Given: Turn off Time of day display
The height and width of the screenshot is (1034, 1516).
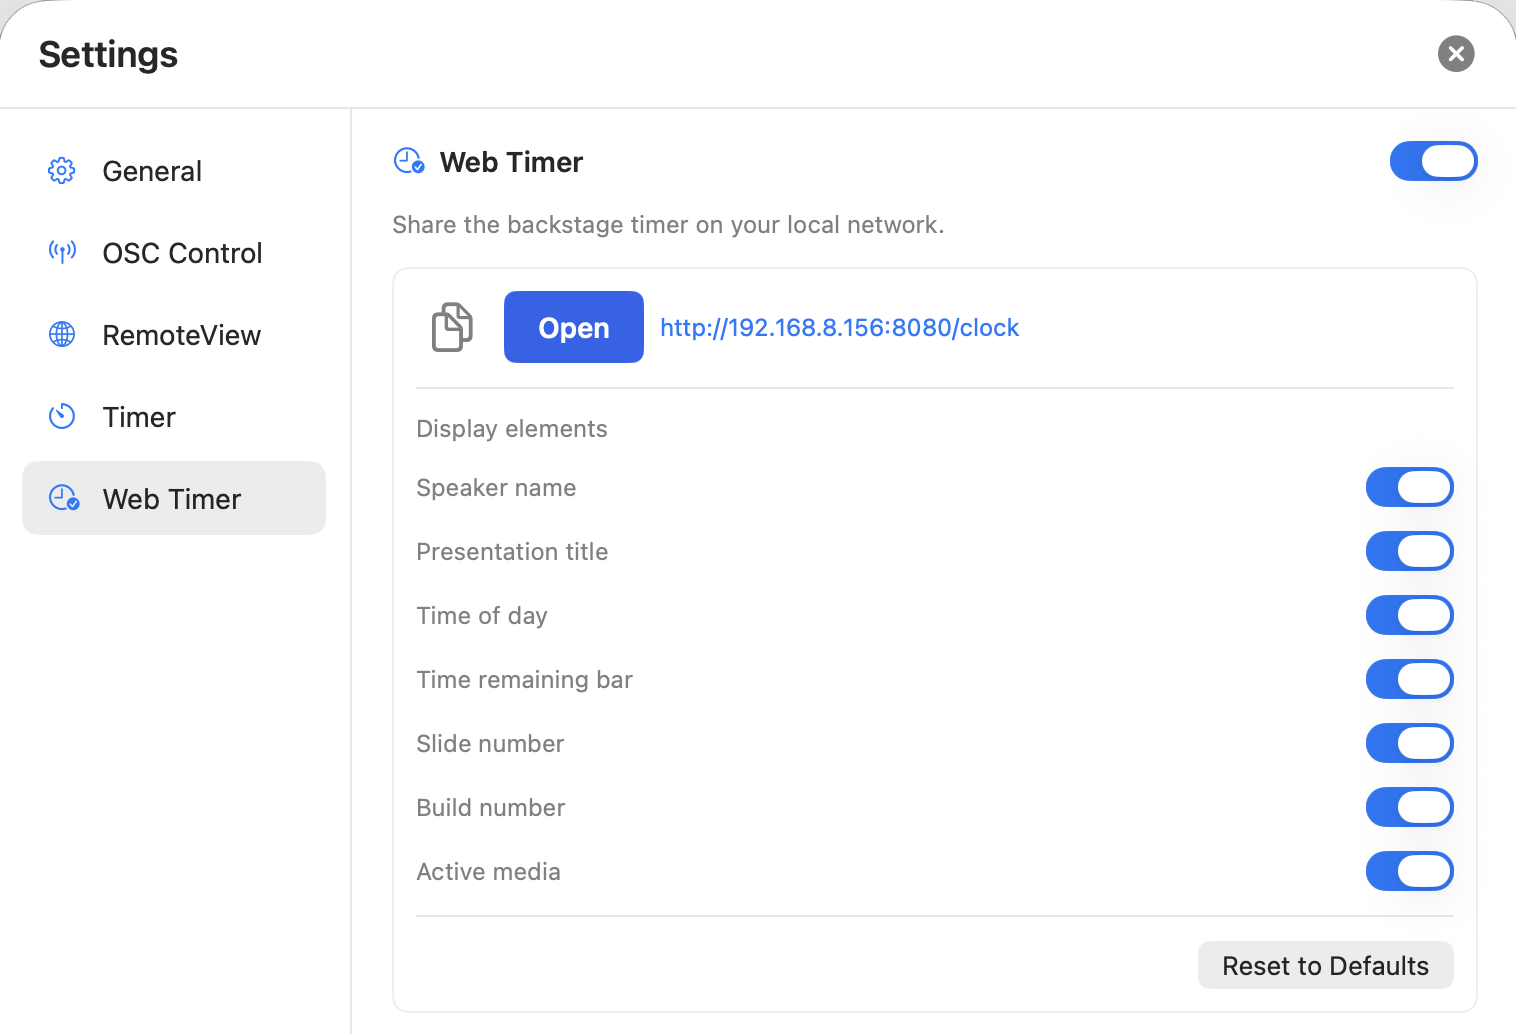Looking at the screenshot, I should tap(1409, 615).
